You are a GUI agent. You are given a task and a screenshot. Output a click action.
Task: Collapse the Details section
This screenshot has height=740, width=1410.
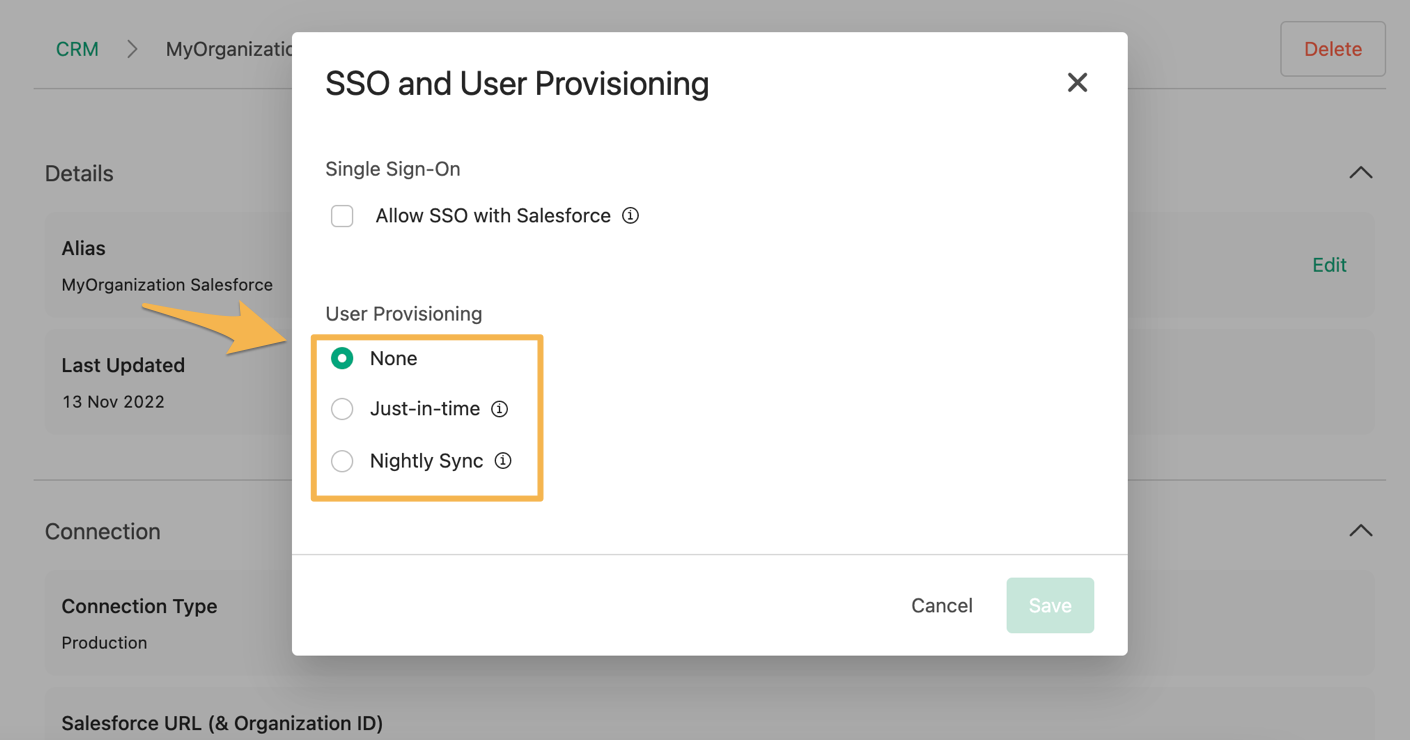[1361, 173]
